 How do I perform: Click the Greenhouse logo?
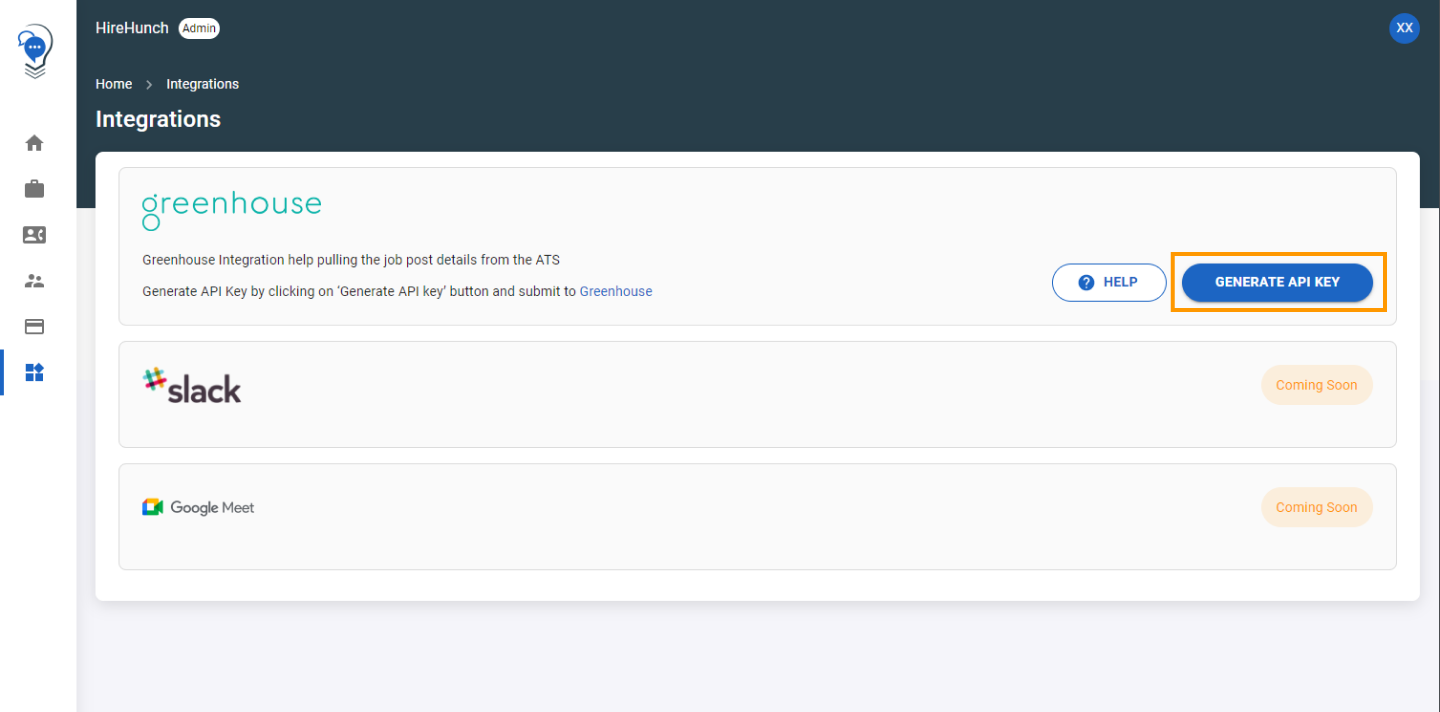pyautogui.click(x=231, y=209)
